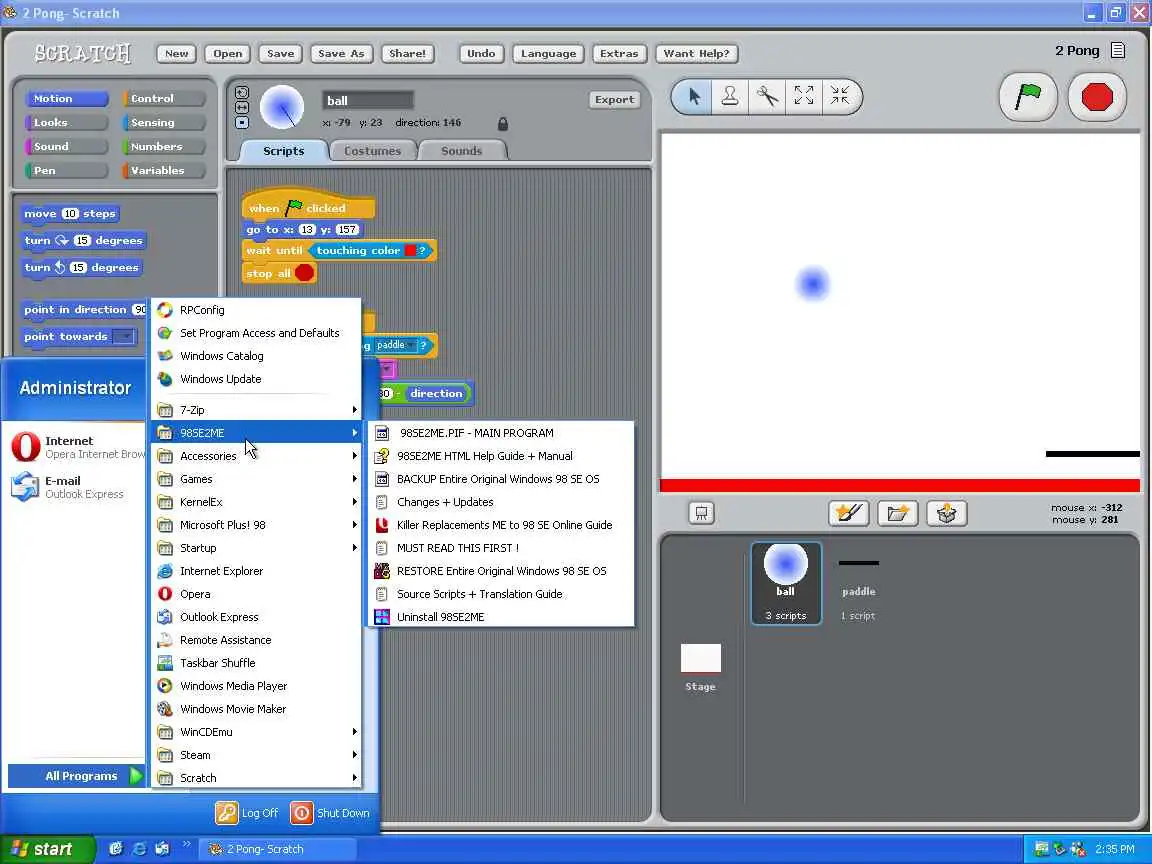Select the Motion blocks category

pos(66,98)
